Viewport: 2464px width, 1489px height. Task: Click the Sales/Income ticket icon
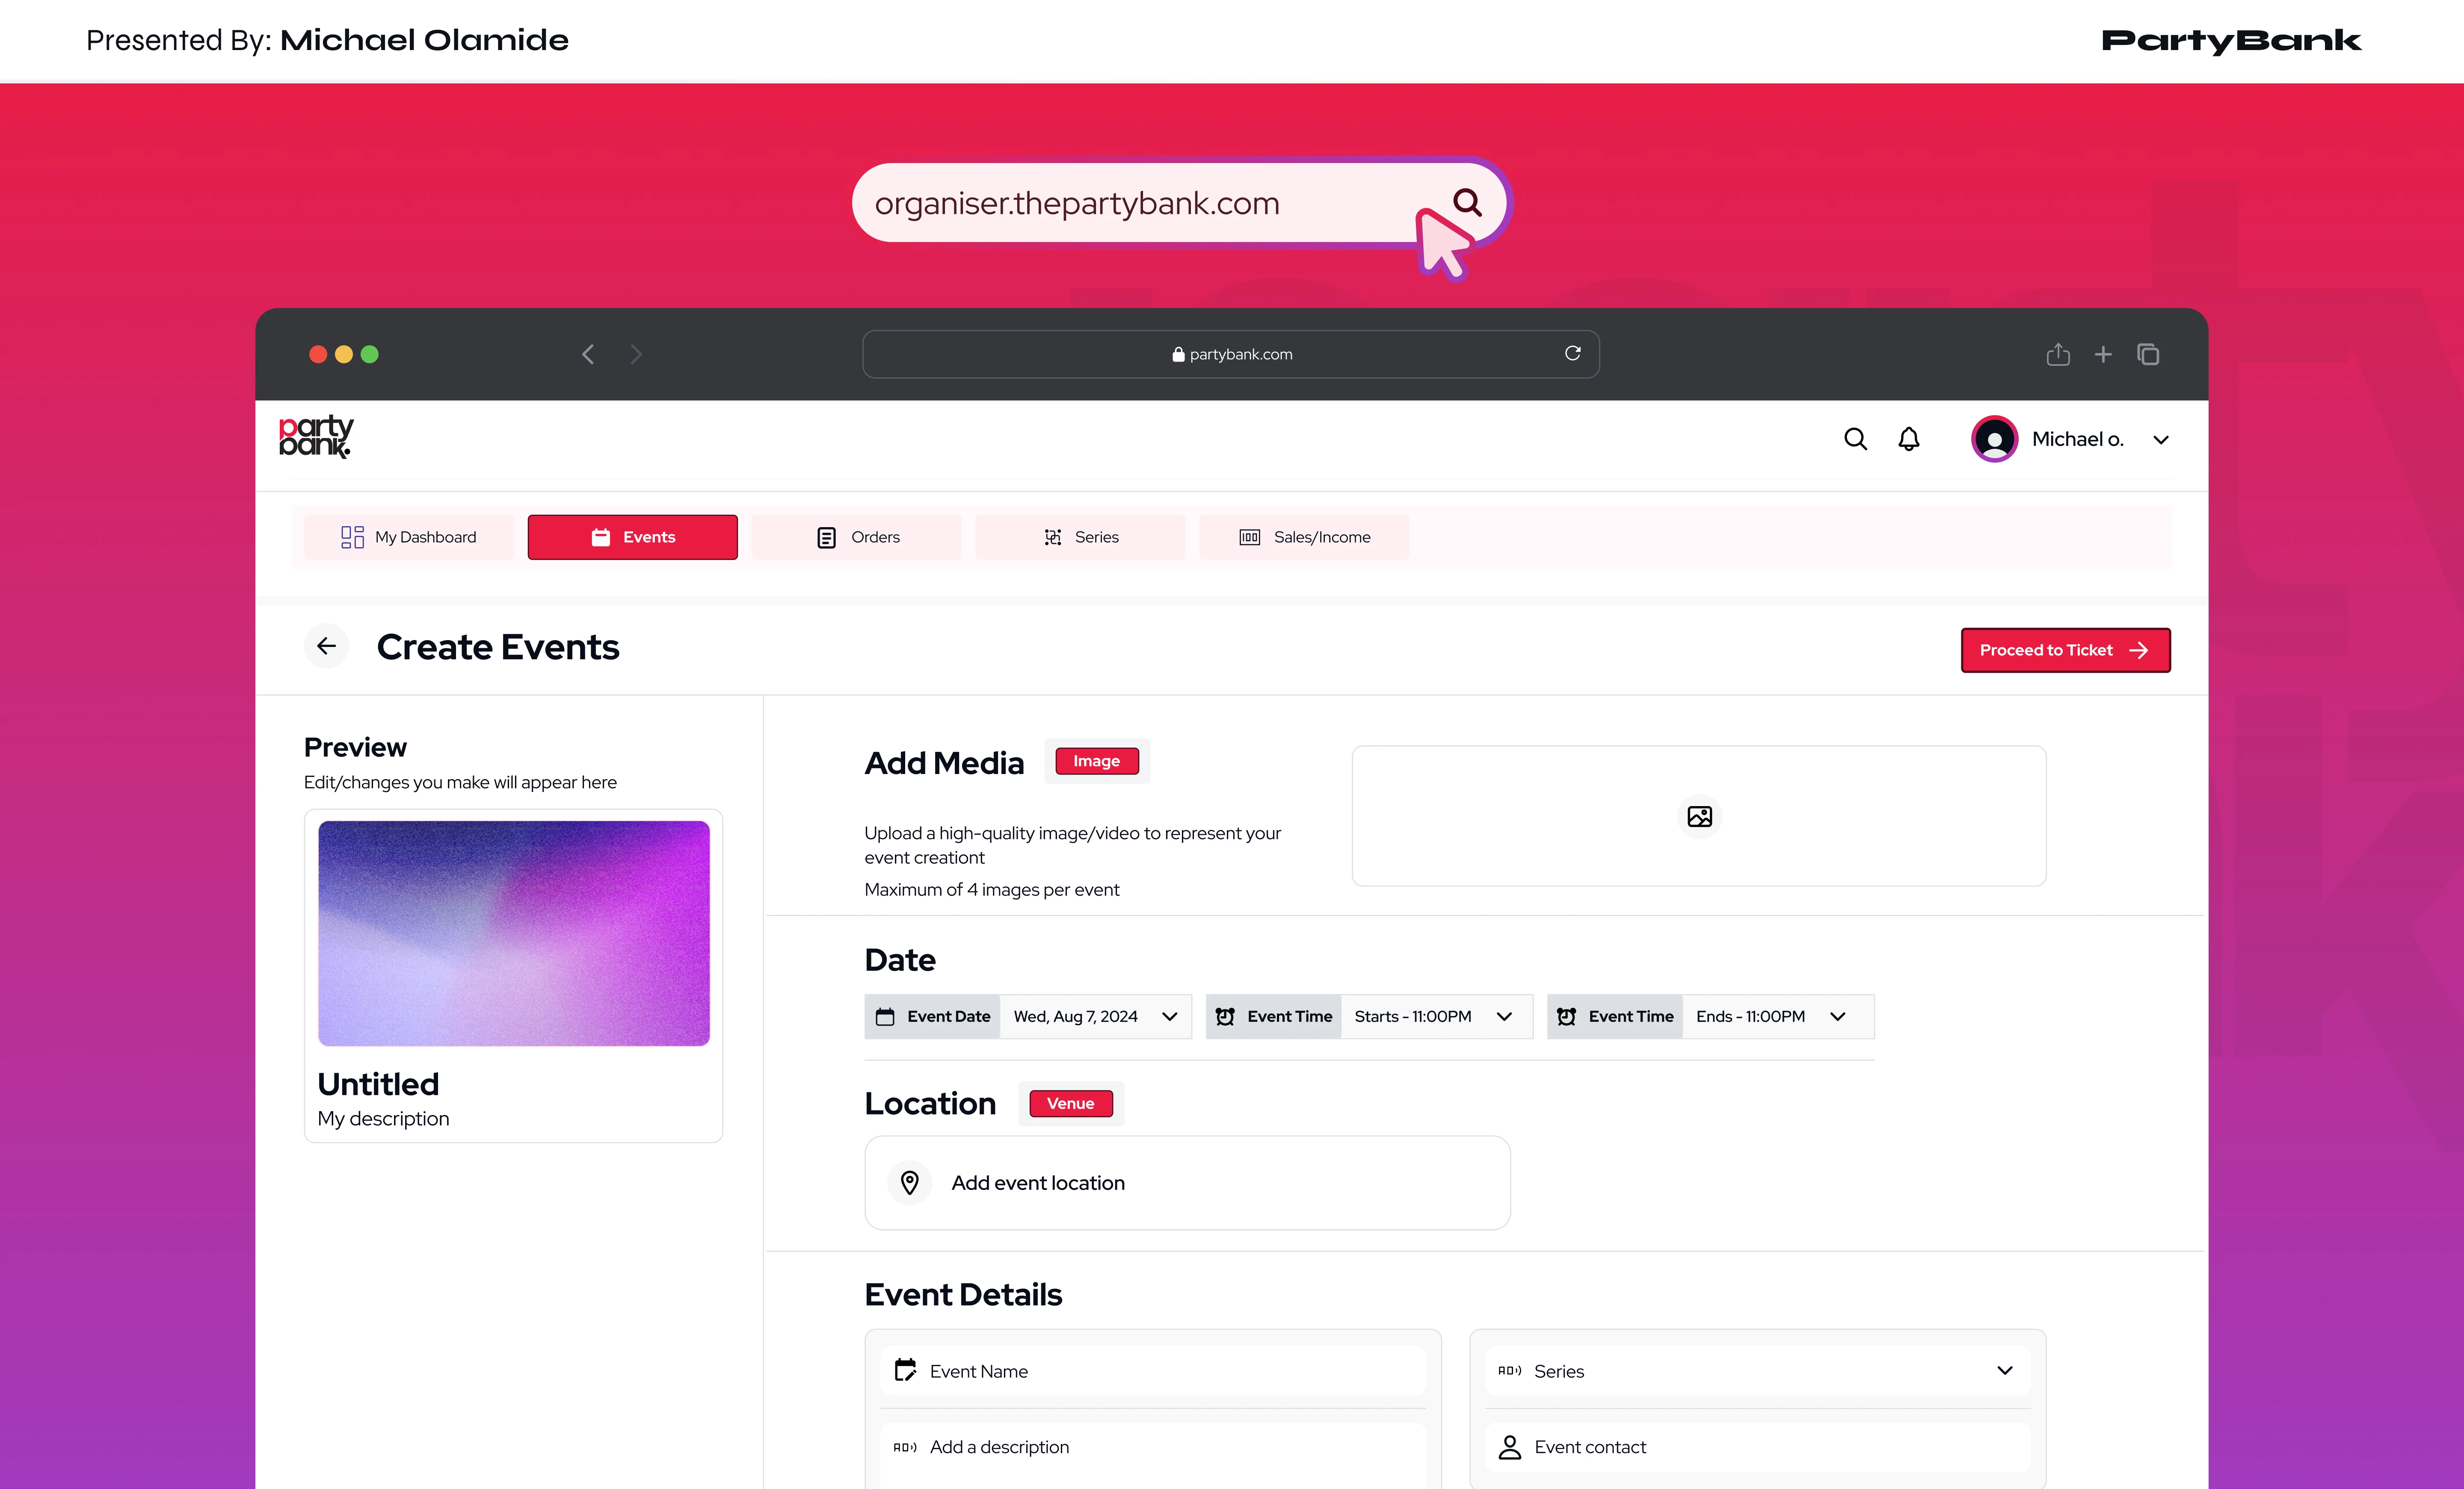click(1249, 537)
